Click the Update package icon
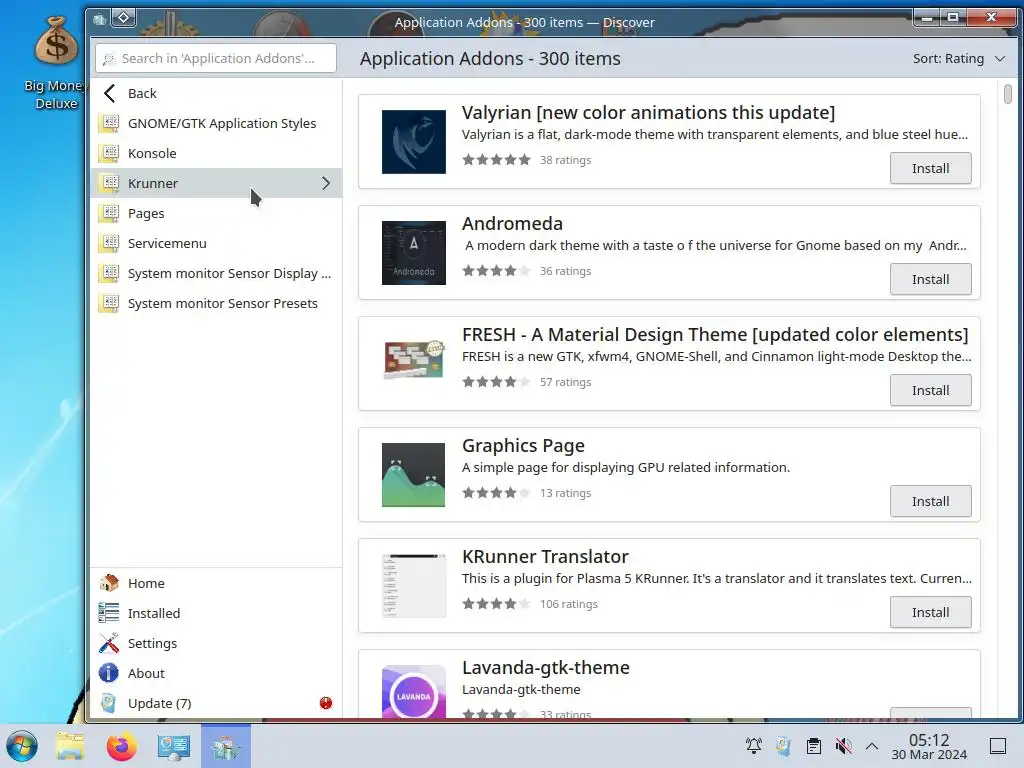 click(108, 703)
